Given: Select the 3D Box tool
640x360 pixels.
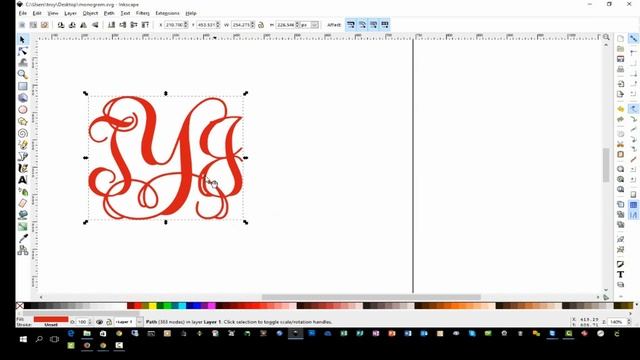Looking at the screenshot, I should (x=22, y=98).
